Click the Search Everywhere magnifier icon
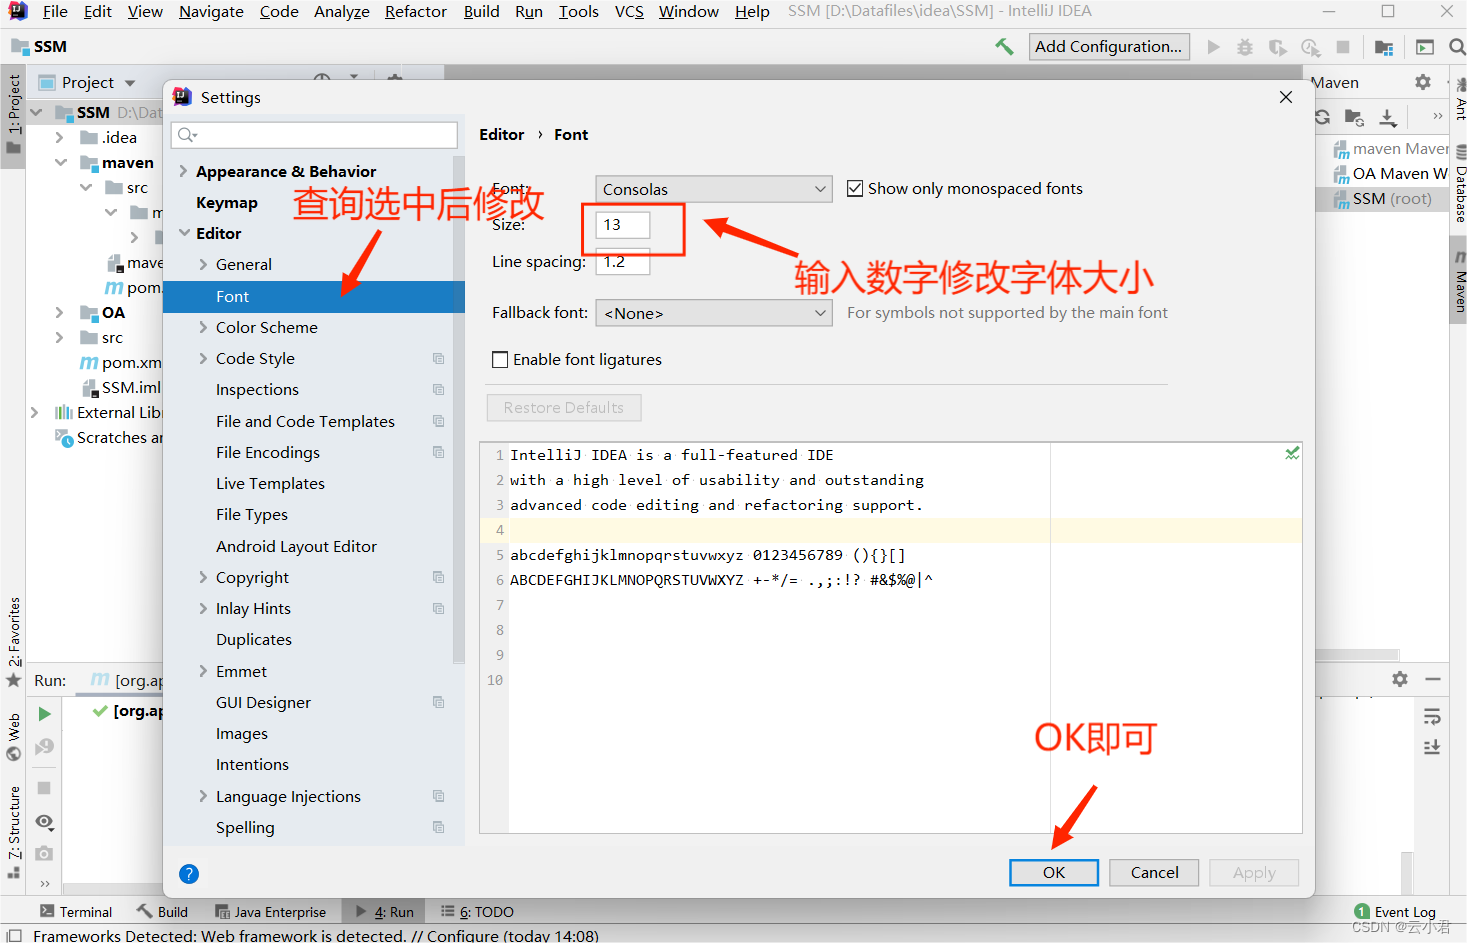1467x943 pixels. coord(1457,47)
